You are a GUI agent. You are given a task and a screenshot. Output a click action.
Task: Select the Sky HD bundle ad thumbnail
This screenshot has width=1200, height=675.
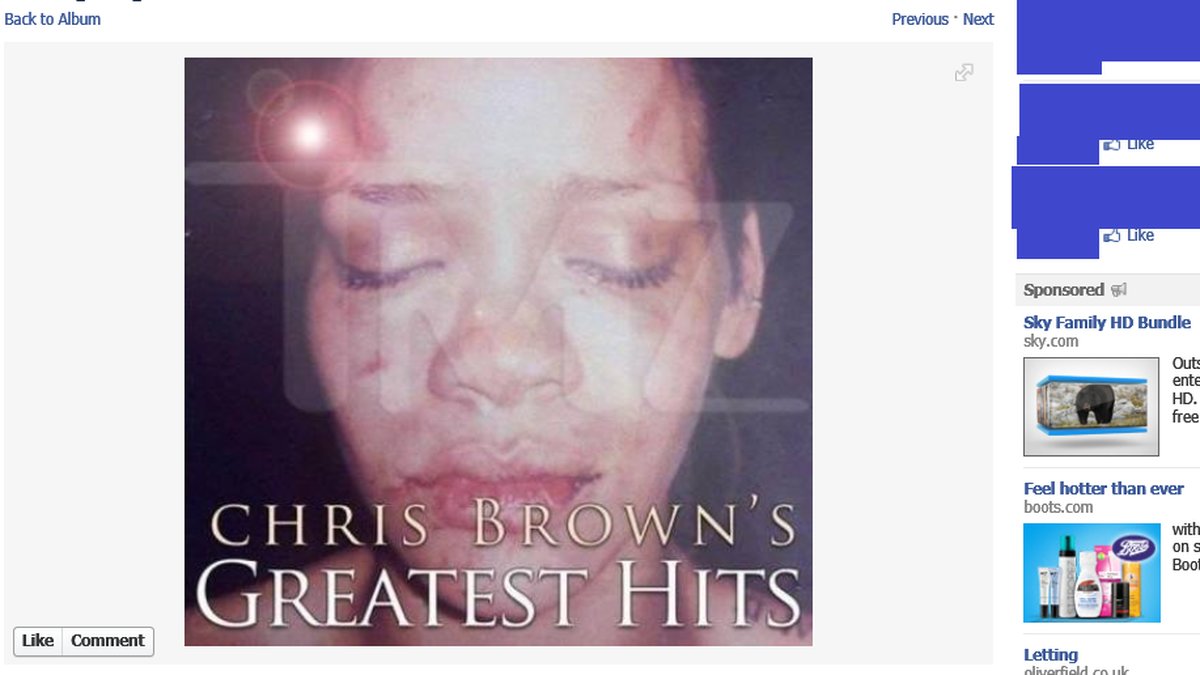[1091, 407]
